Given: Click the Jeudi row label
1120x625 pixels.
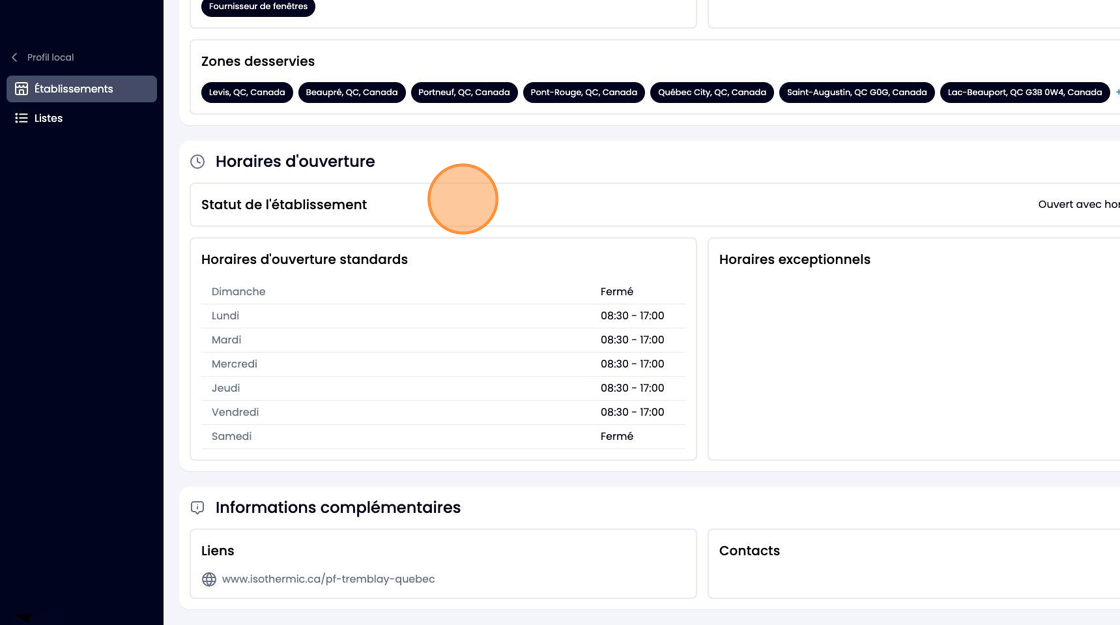Looking at the screenshot, I should point(226,388).
